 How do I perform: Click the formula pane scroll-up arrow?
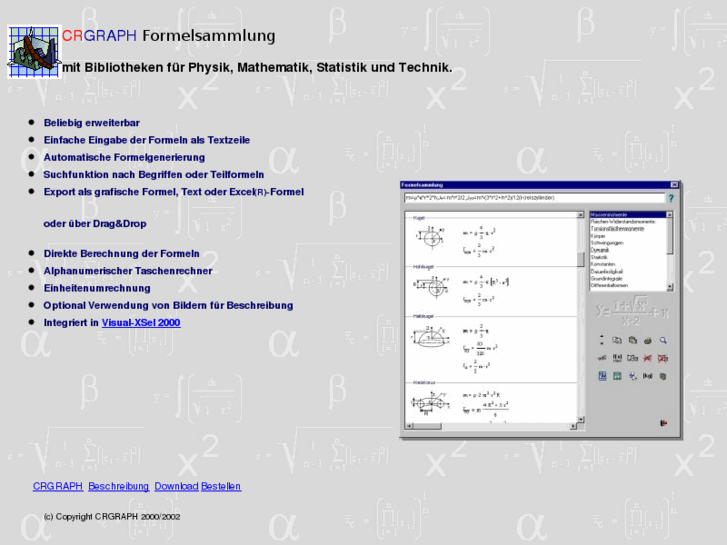(x=580, y=215)
